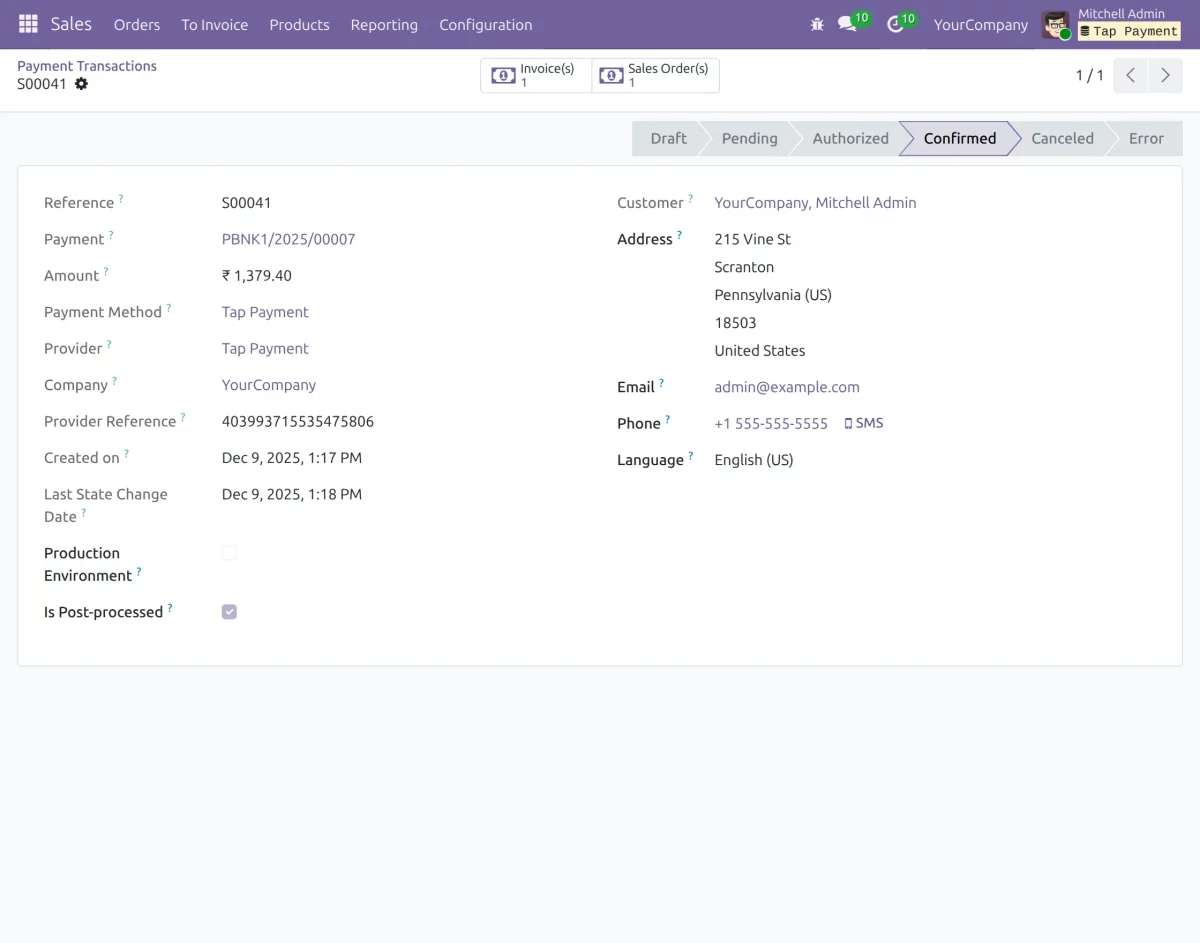This screenshot has height=943, width=1200.
Task: Go to next record with right arrow
Action: pos(1165,75)
